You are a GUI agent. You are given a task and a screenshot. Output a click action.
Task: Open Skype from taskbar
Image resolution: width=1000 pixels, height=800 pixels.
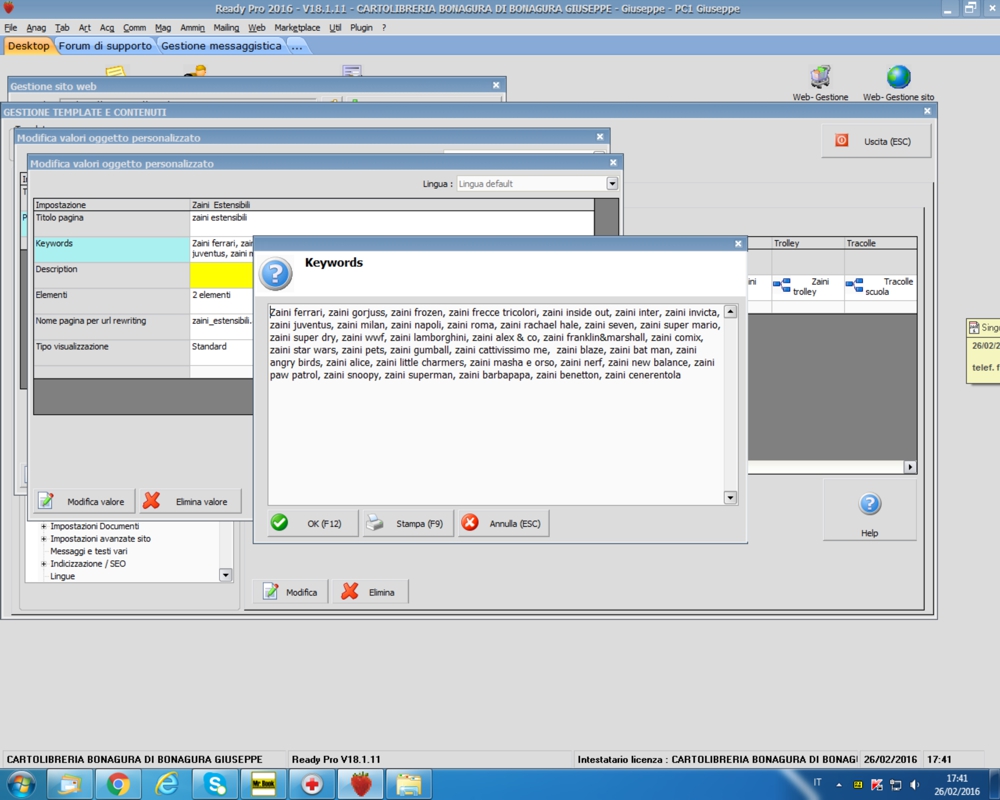click(216, 784)
